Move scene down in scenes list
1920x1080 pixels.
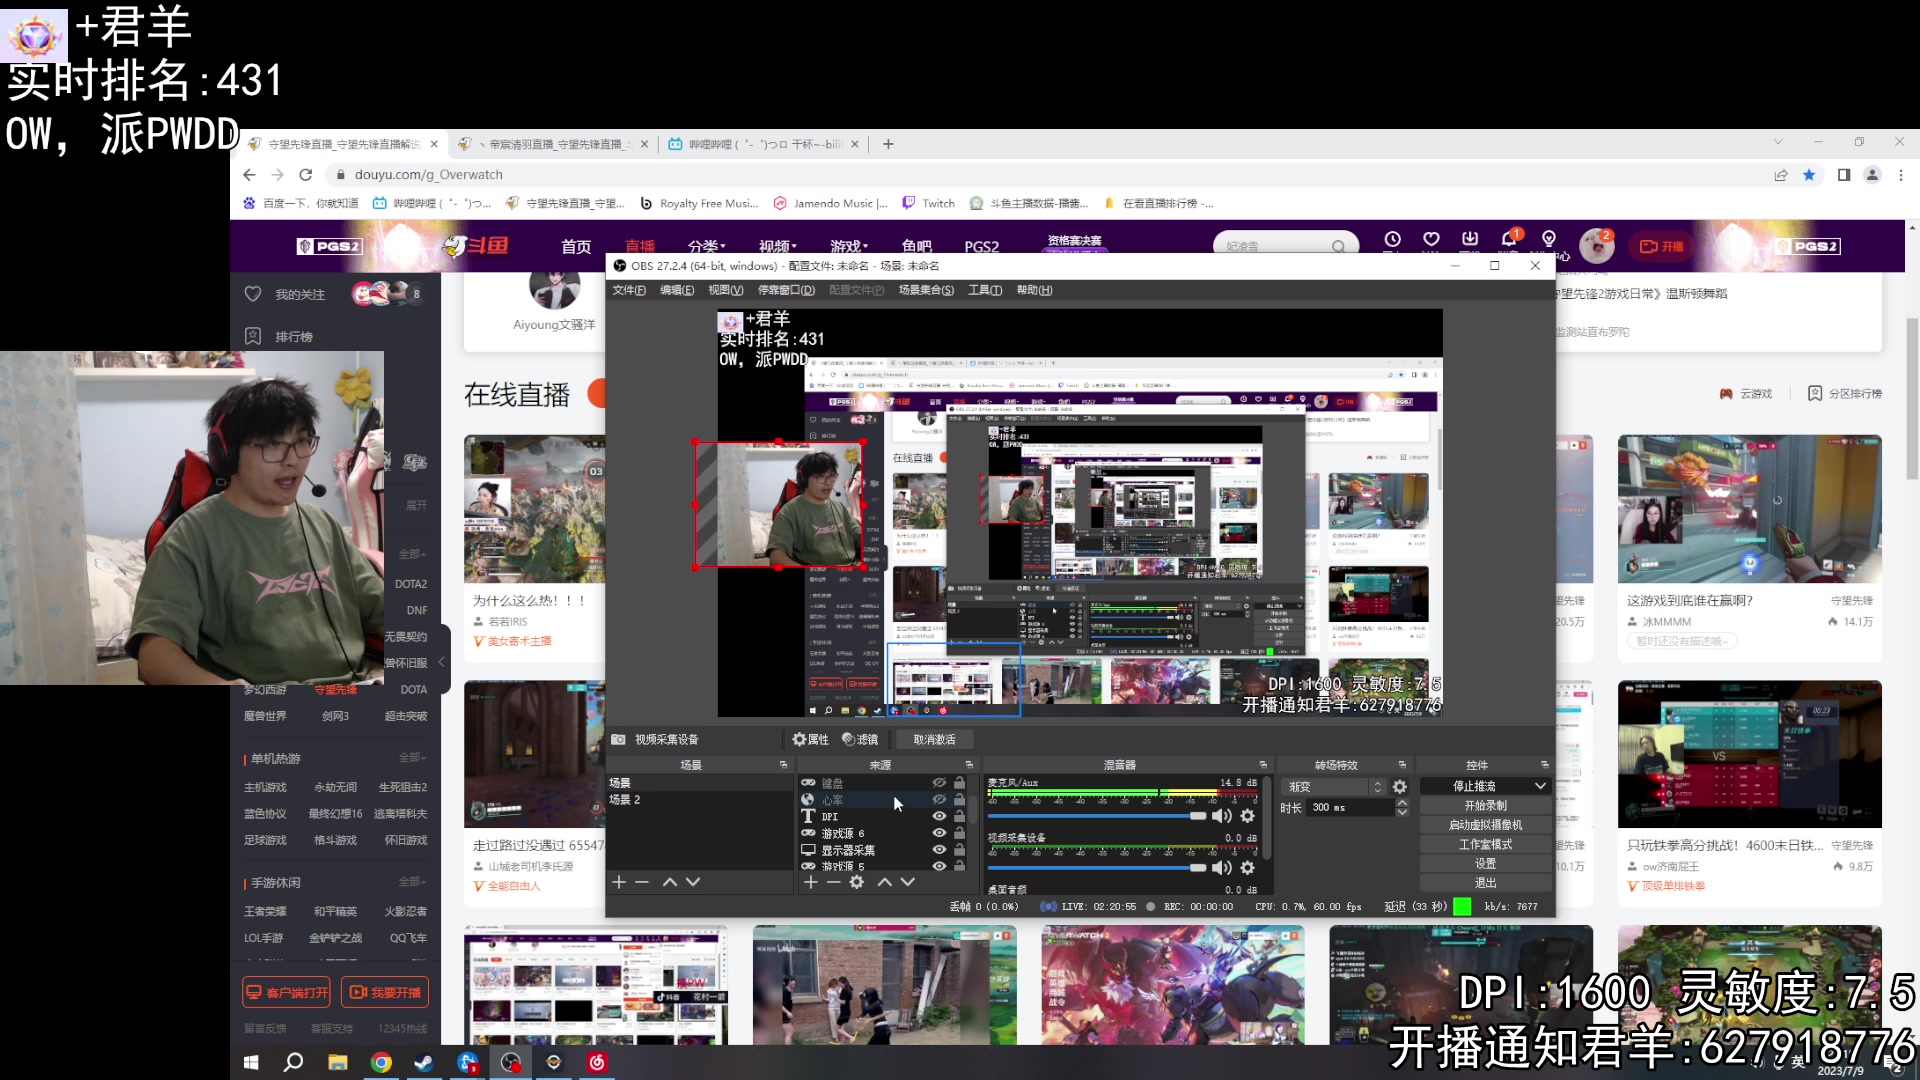point(693,882)
